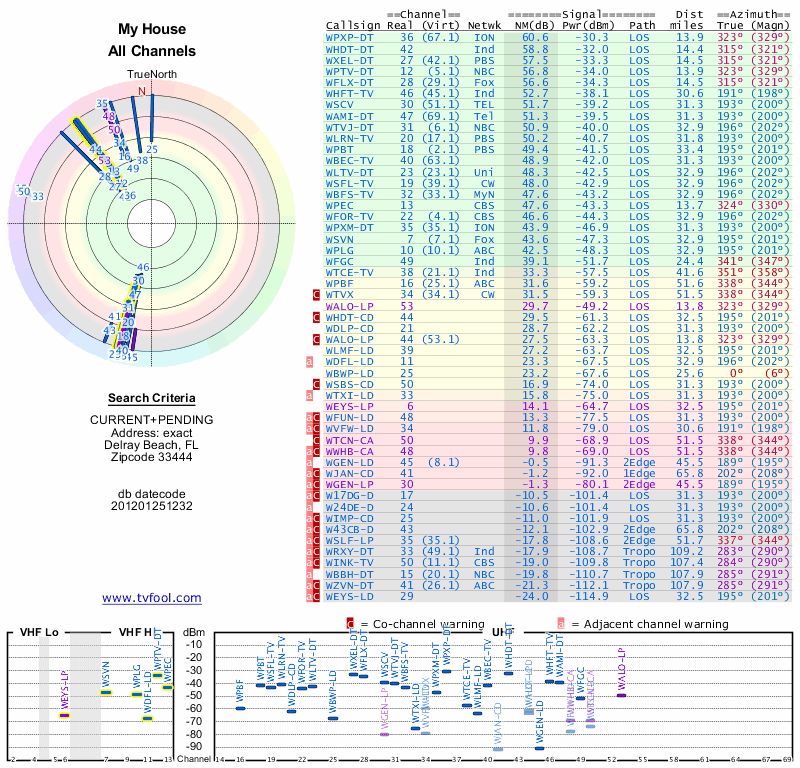The height and width of the screenshot is (768, 800).
Task: Open the www.tvfool.com link
Action: pos(152,598)
